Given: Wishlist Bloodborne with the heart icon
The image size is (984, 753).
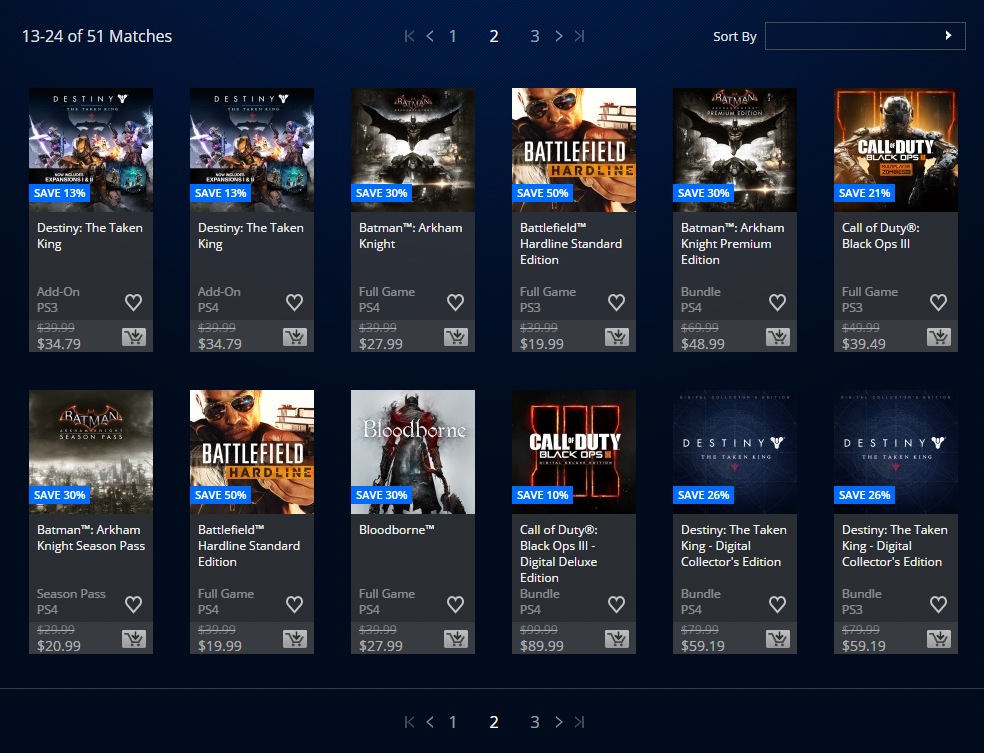Looking at the screenshot, I should pos(456,604).
